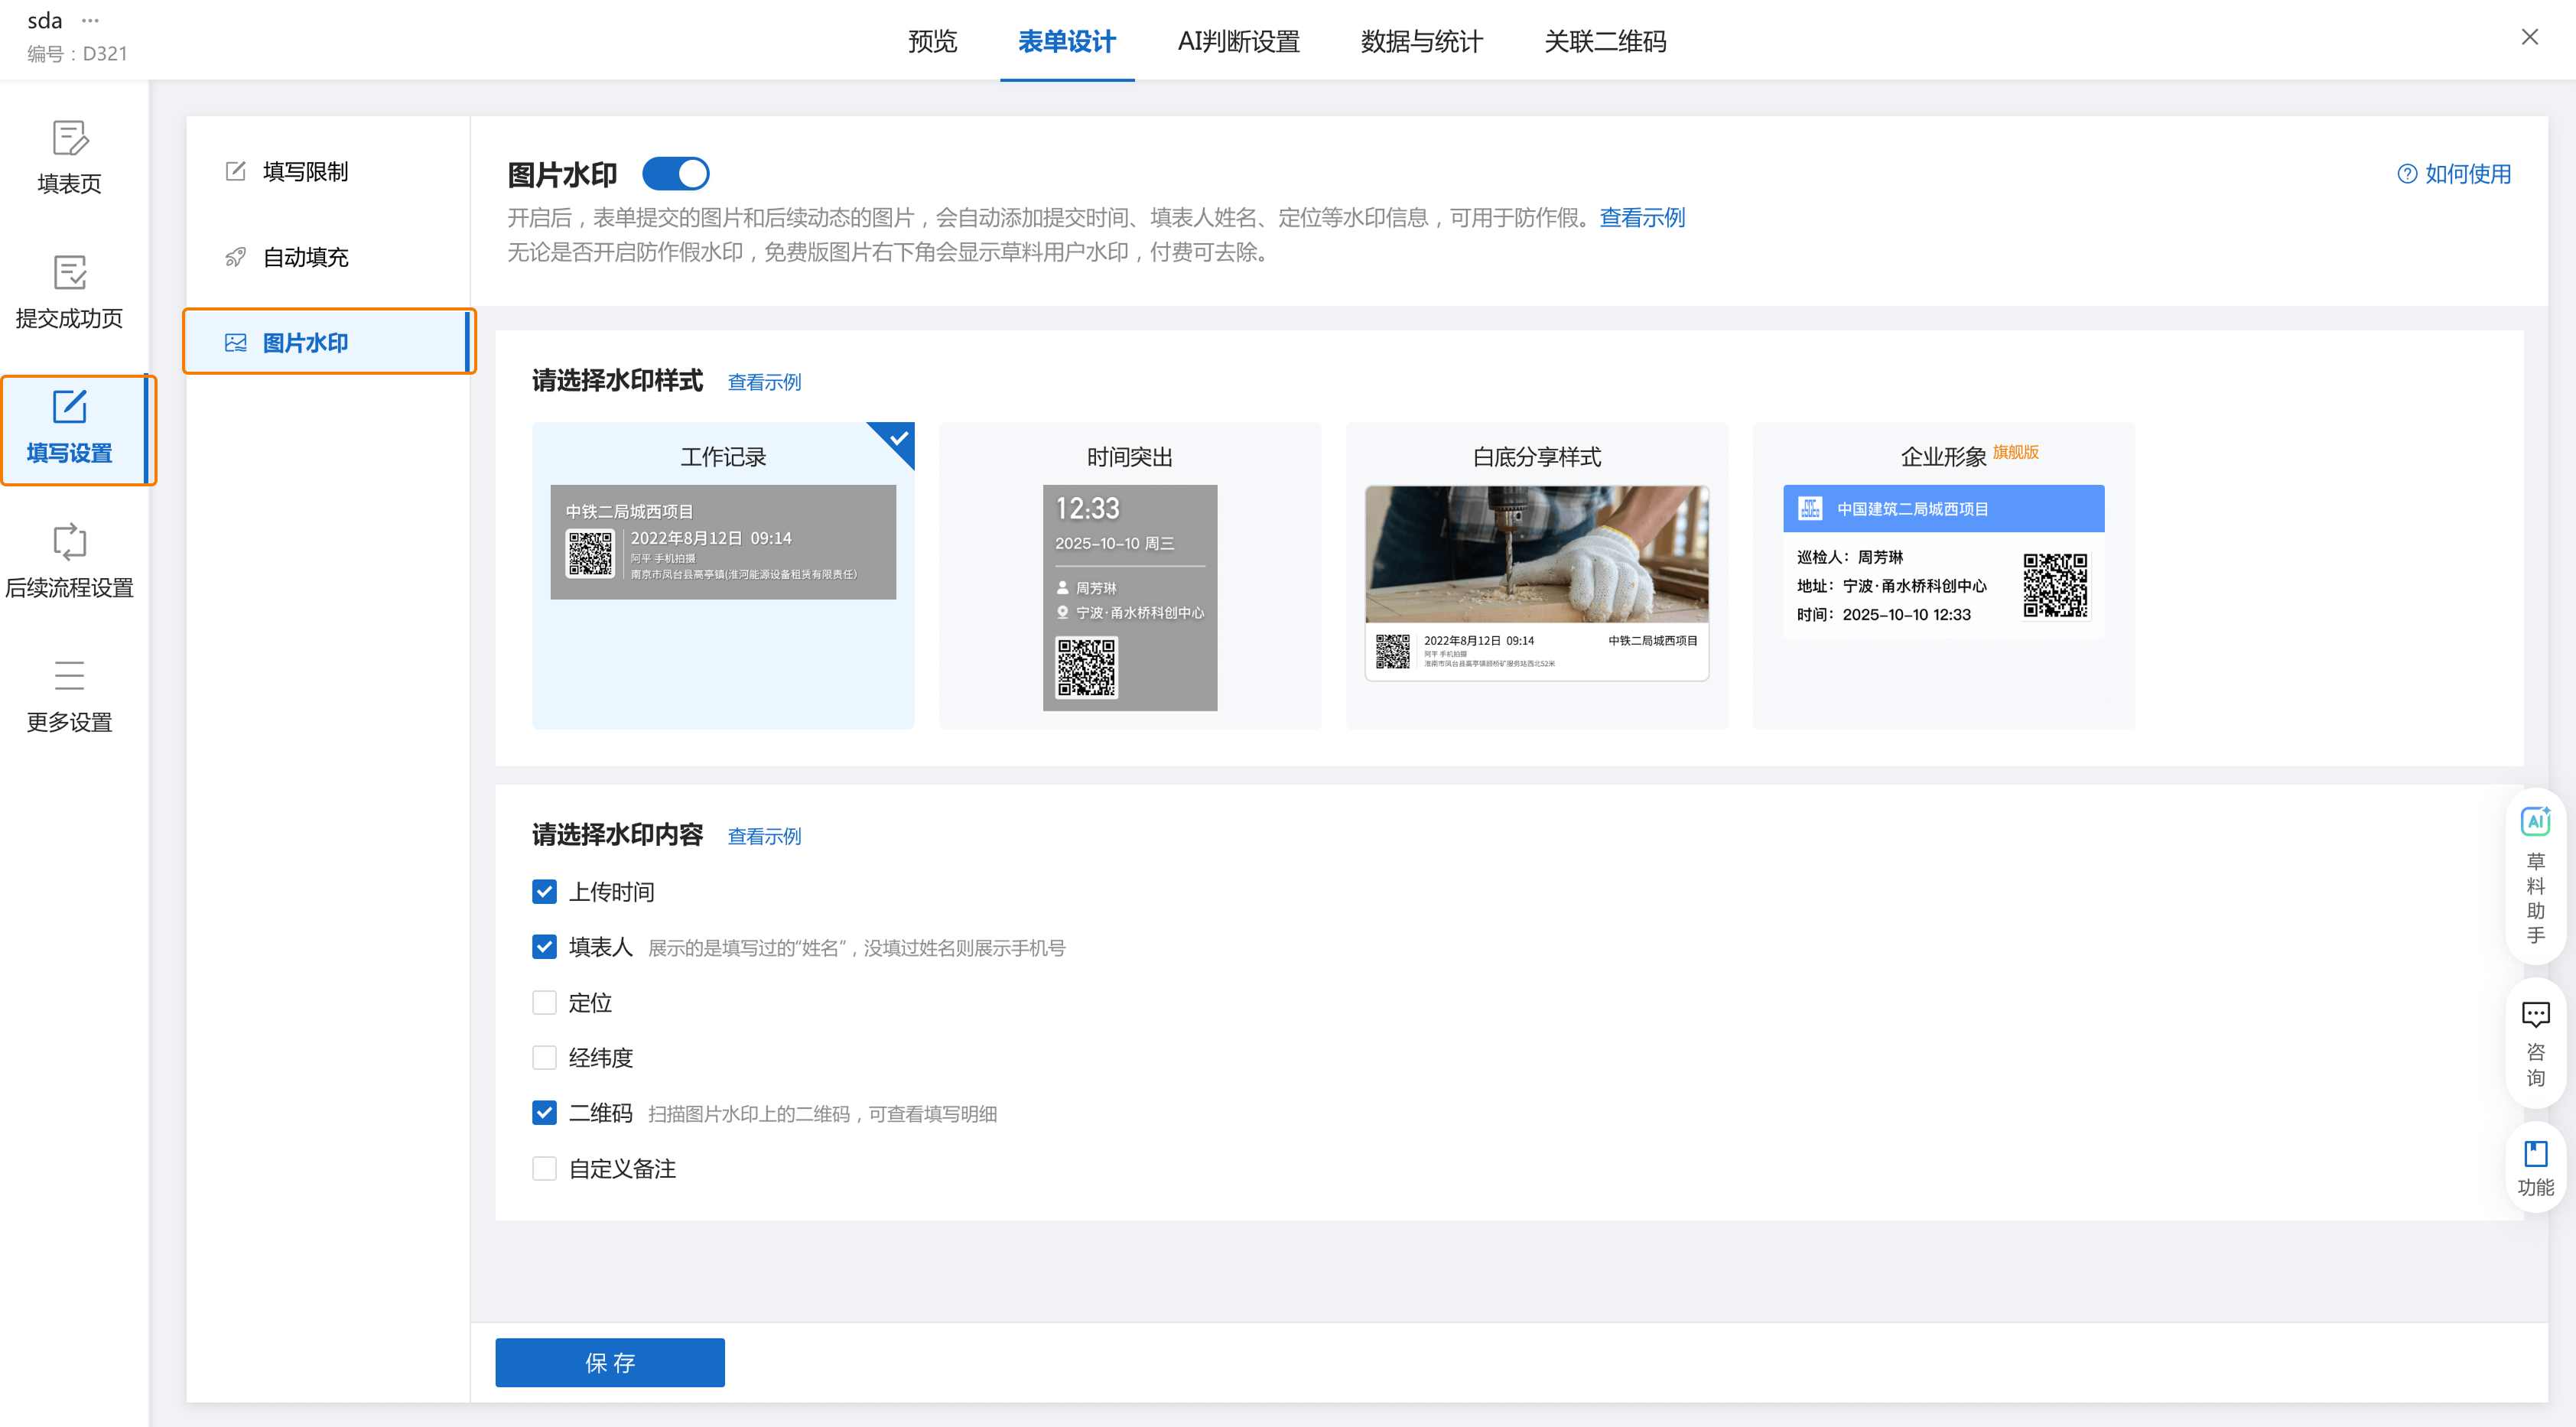Open the 草料助手 AI assistant icon

[2535, 822]
